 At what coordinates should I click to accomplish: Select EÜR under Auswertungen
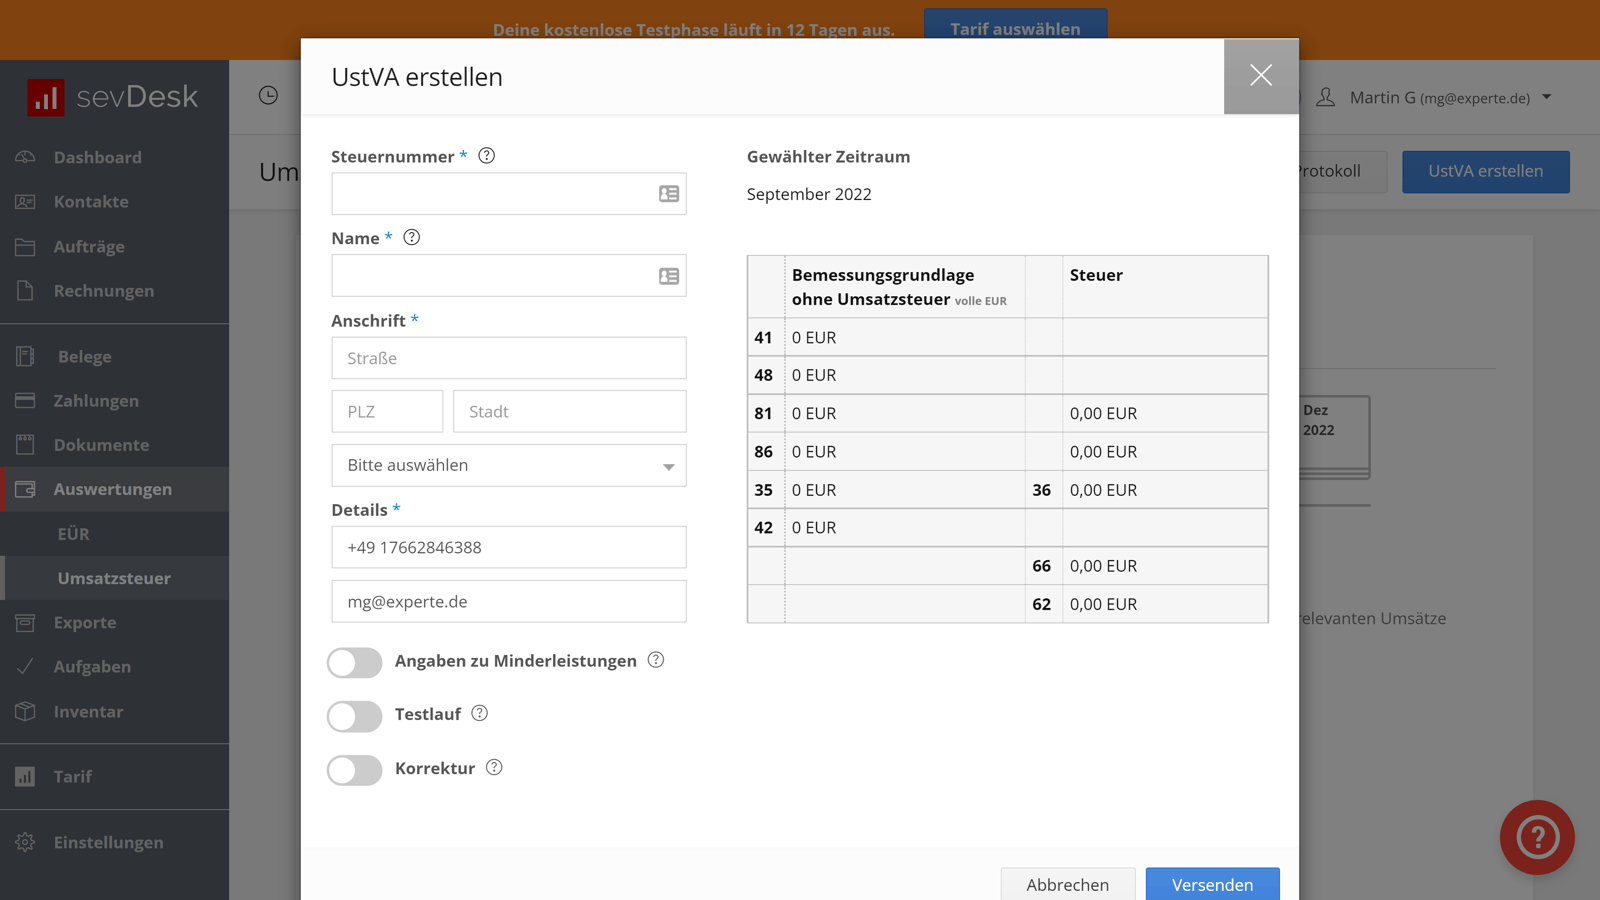click(x=73, y=534)
